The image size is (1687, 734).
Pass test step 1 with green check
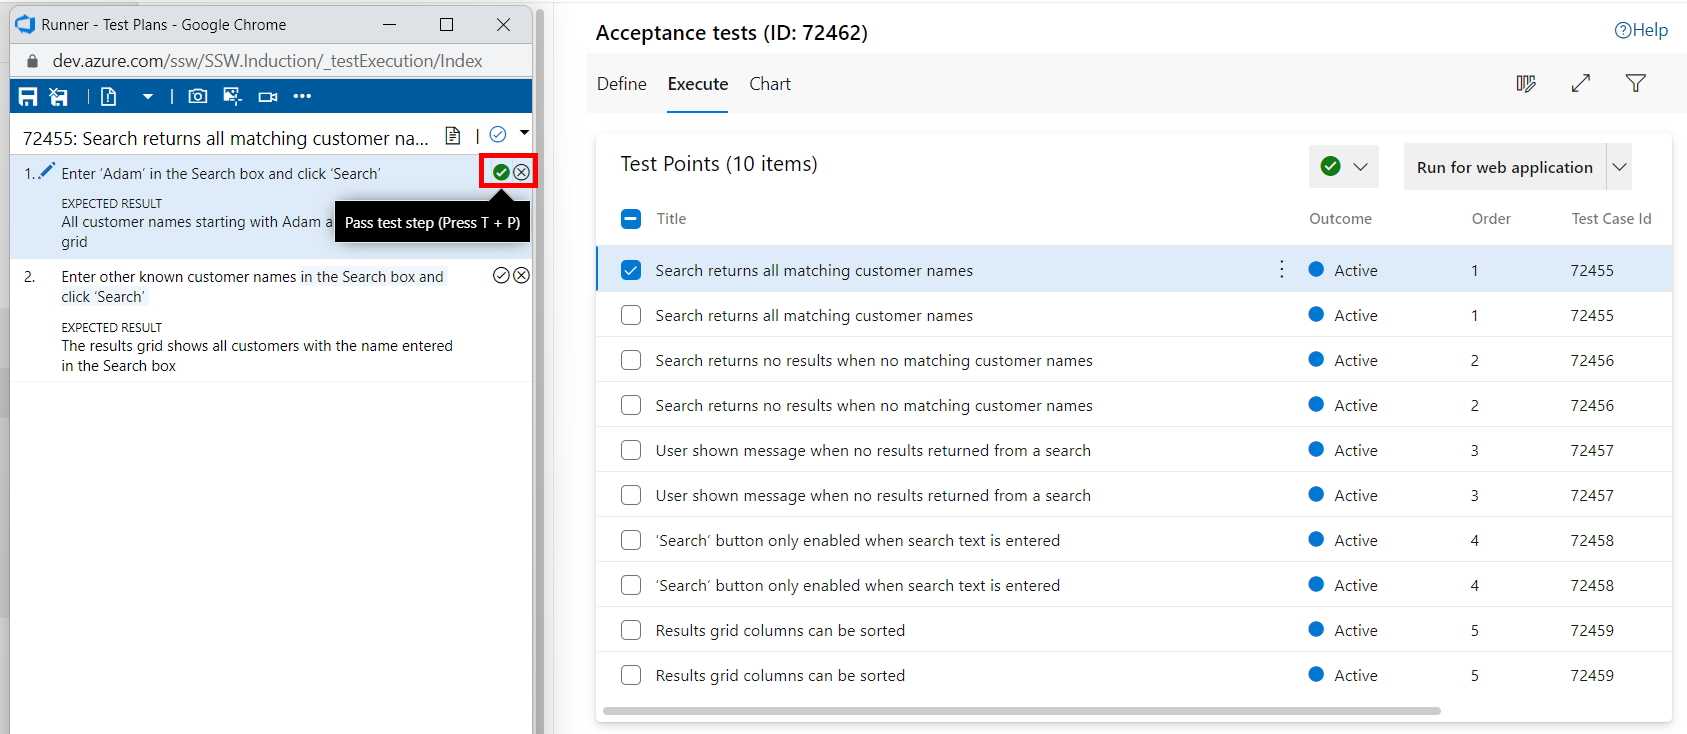[x=501, y=172]
